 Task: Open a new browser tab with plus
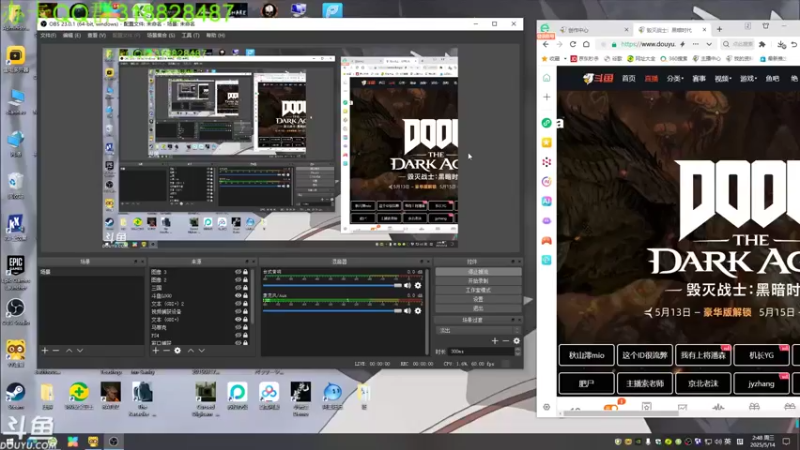pyautogui.click(x=719, y=30)
